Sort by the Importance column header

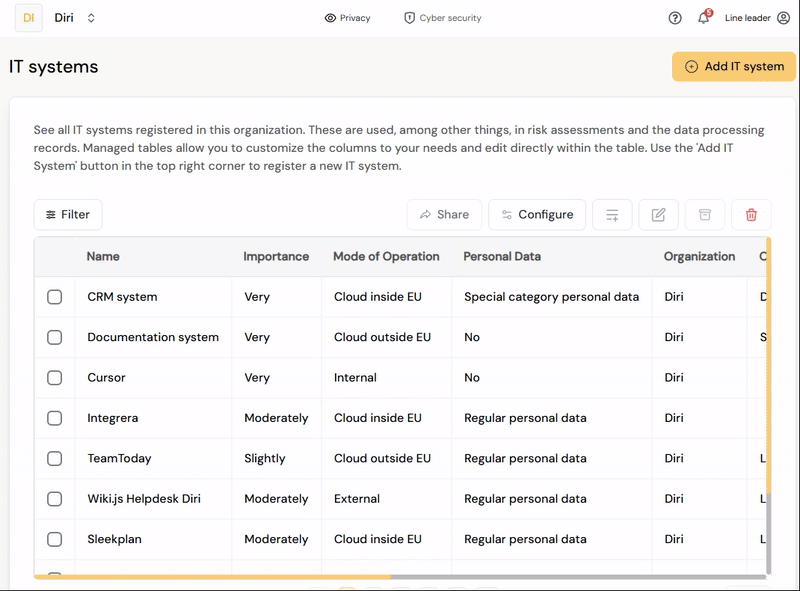click(276, 256)
